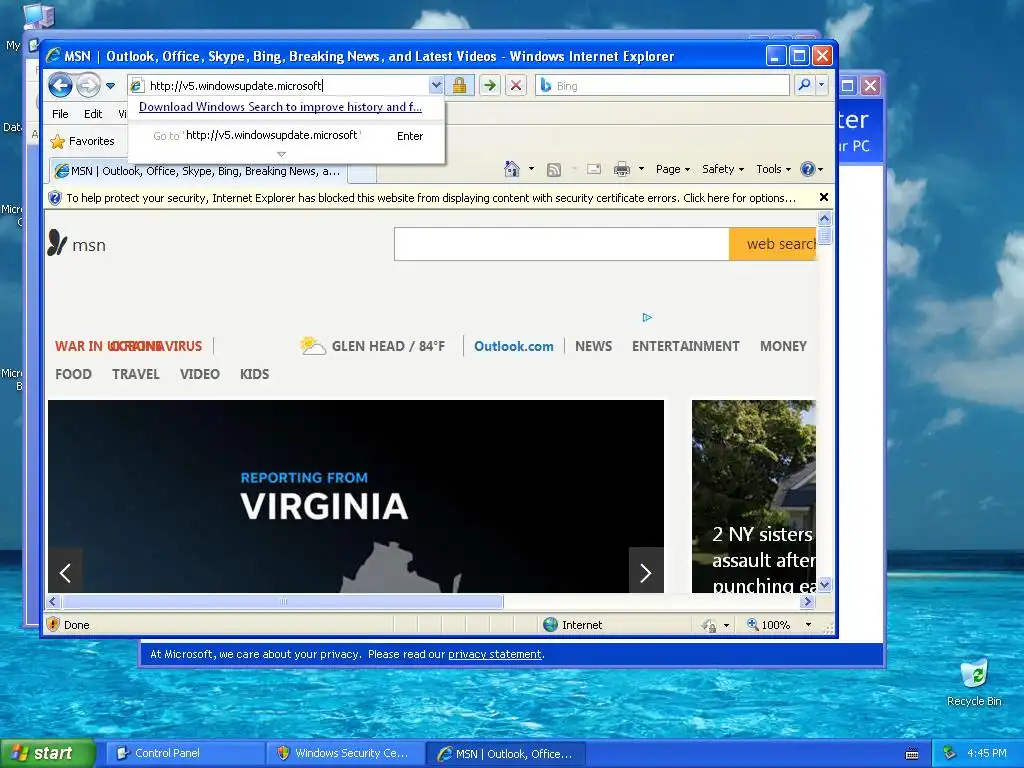
Task: Show next slide with right carousel arrow
Action: (645, 573)
